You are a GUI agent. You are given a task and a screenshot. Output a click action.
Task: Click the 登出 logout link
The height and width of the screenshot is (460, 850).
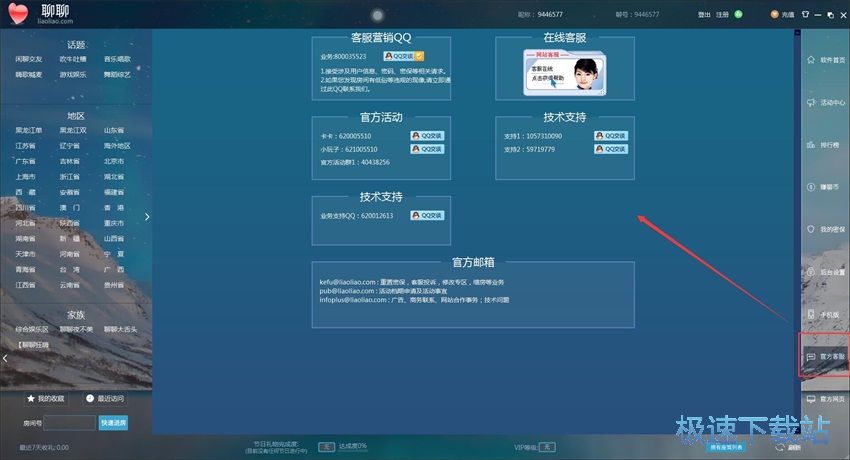tap(704, 15)
